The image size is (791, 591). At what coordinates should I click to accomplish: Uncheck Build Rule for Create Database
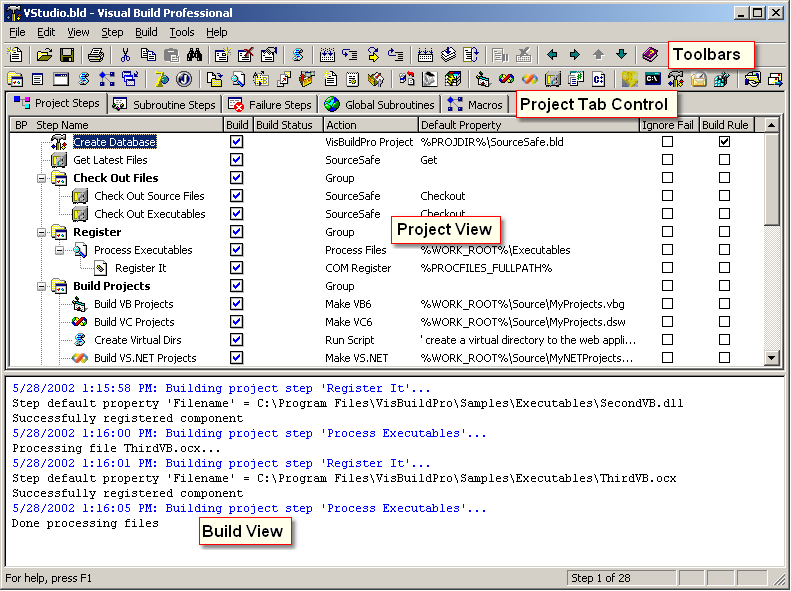click(x=724, y=142)
